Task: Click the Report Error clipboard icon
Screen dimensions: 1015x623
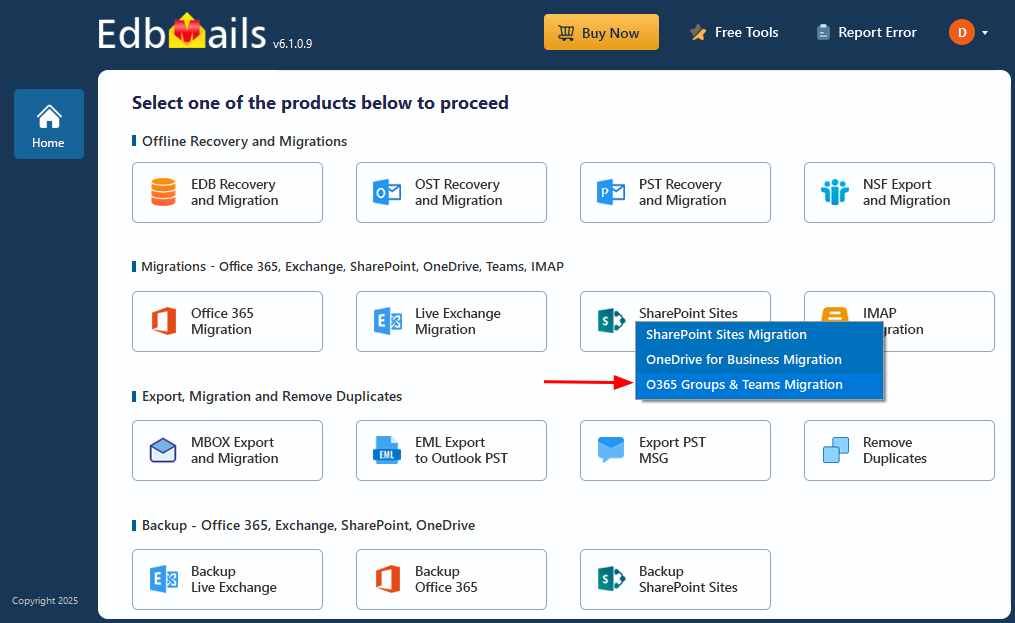Action: click(823, 32)
